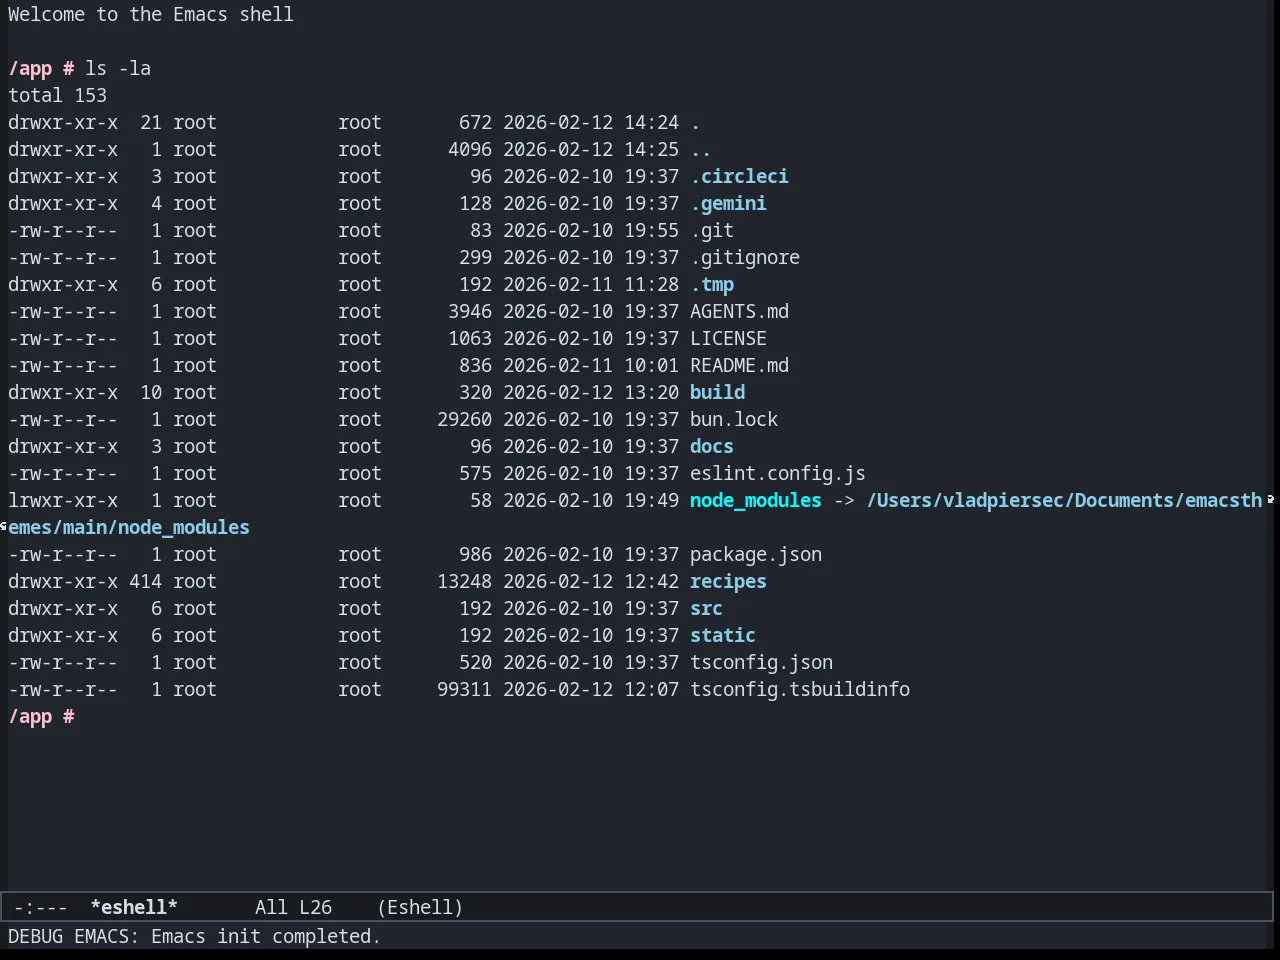The height and width of the screenshot is (960, 1280).
Task: Click the L26 line number indicator
Action: click(315, 907)
